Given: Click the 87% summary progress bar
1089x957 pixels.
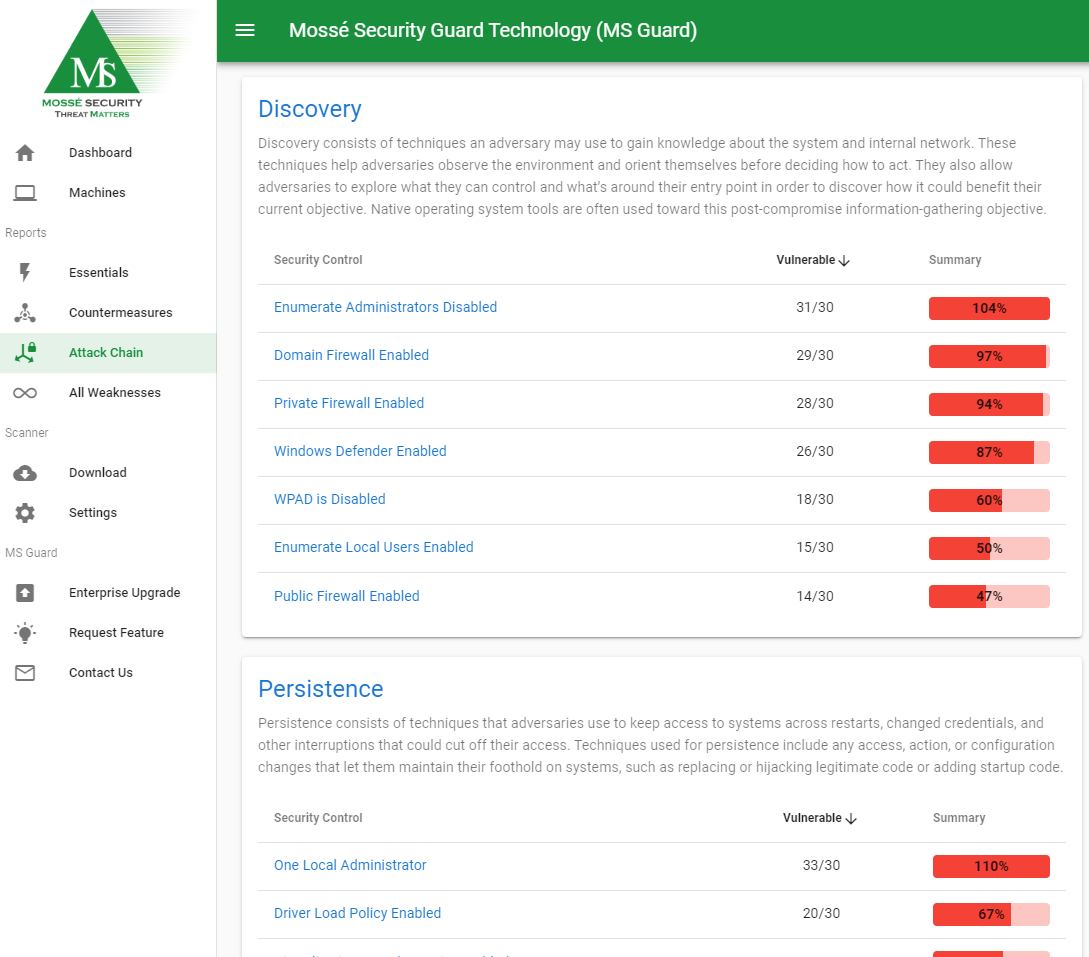Looking at the screenshot, I should pos(989,452).
